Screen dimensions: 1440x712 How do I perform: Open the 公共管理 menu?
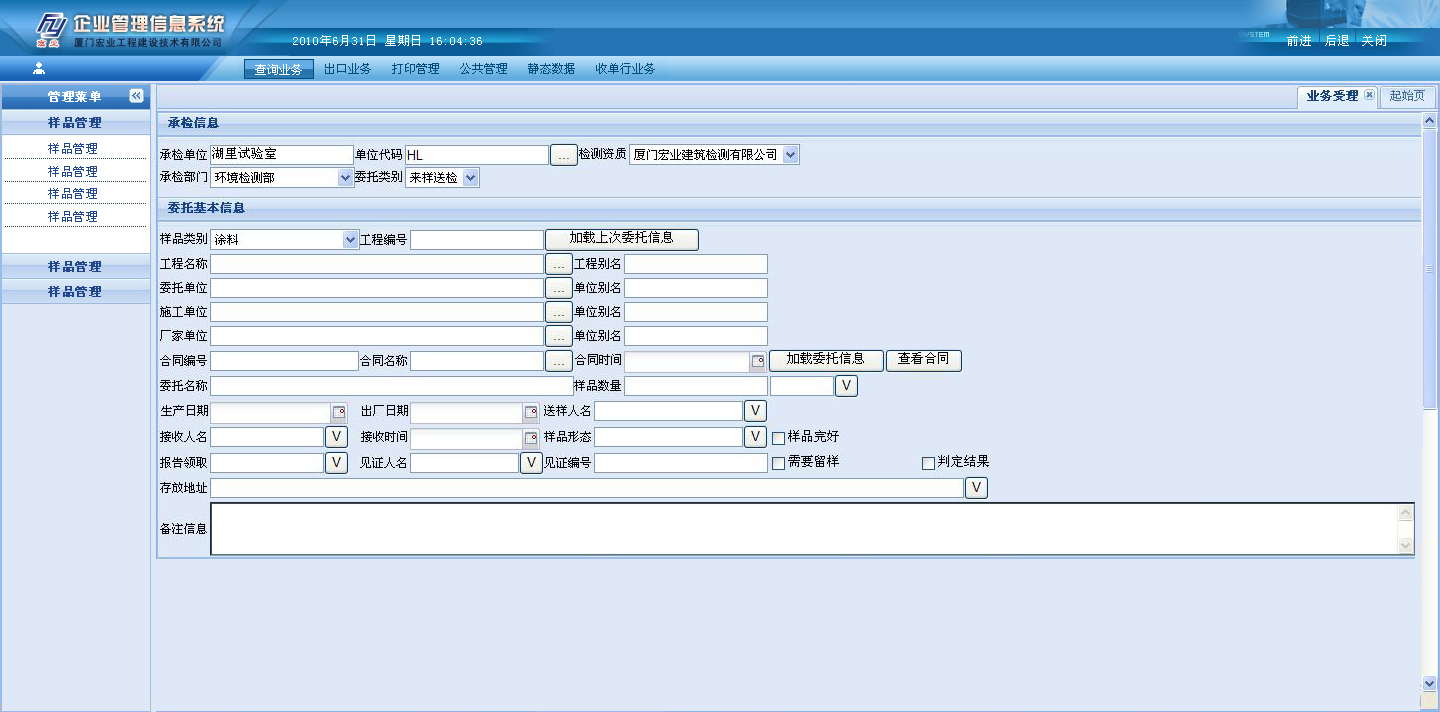tap(483, 69)
